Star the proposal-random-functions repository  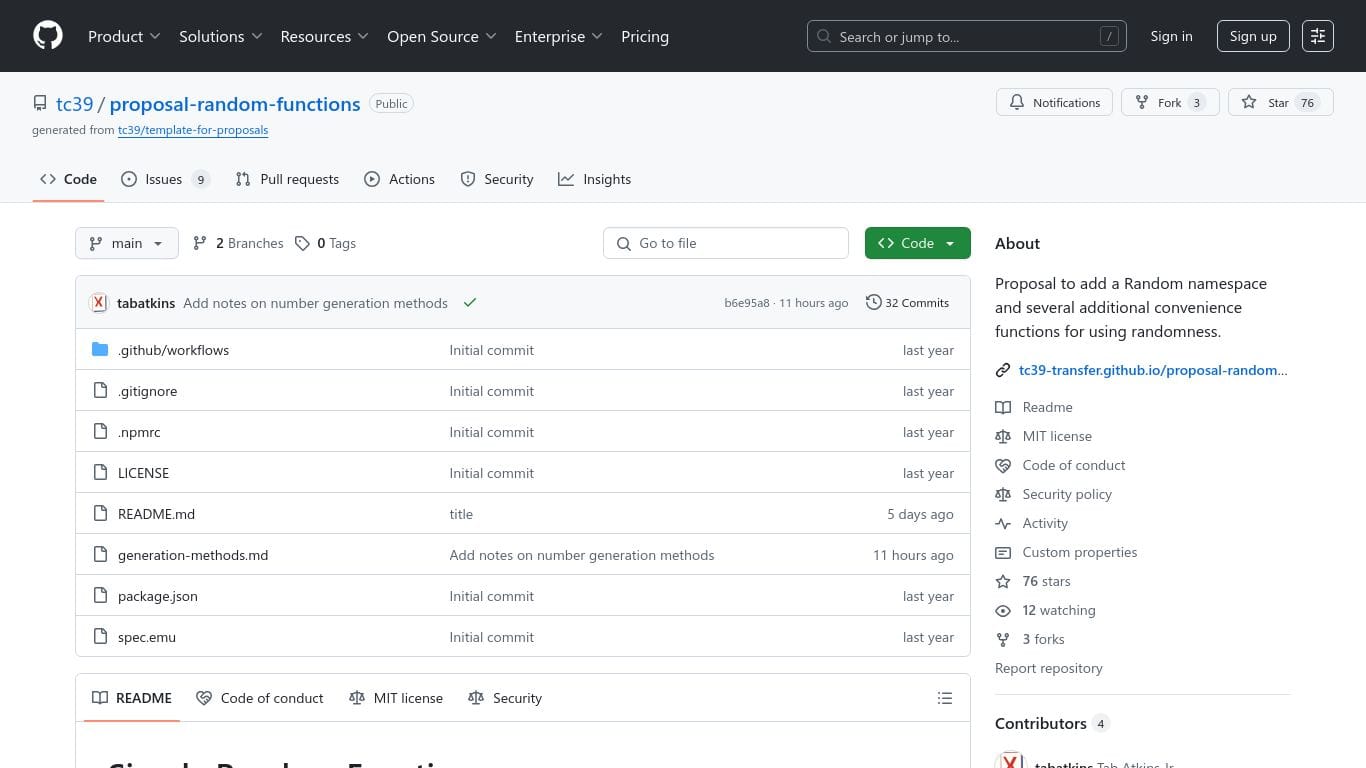click(1266, 103)
